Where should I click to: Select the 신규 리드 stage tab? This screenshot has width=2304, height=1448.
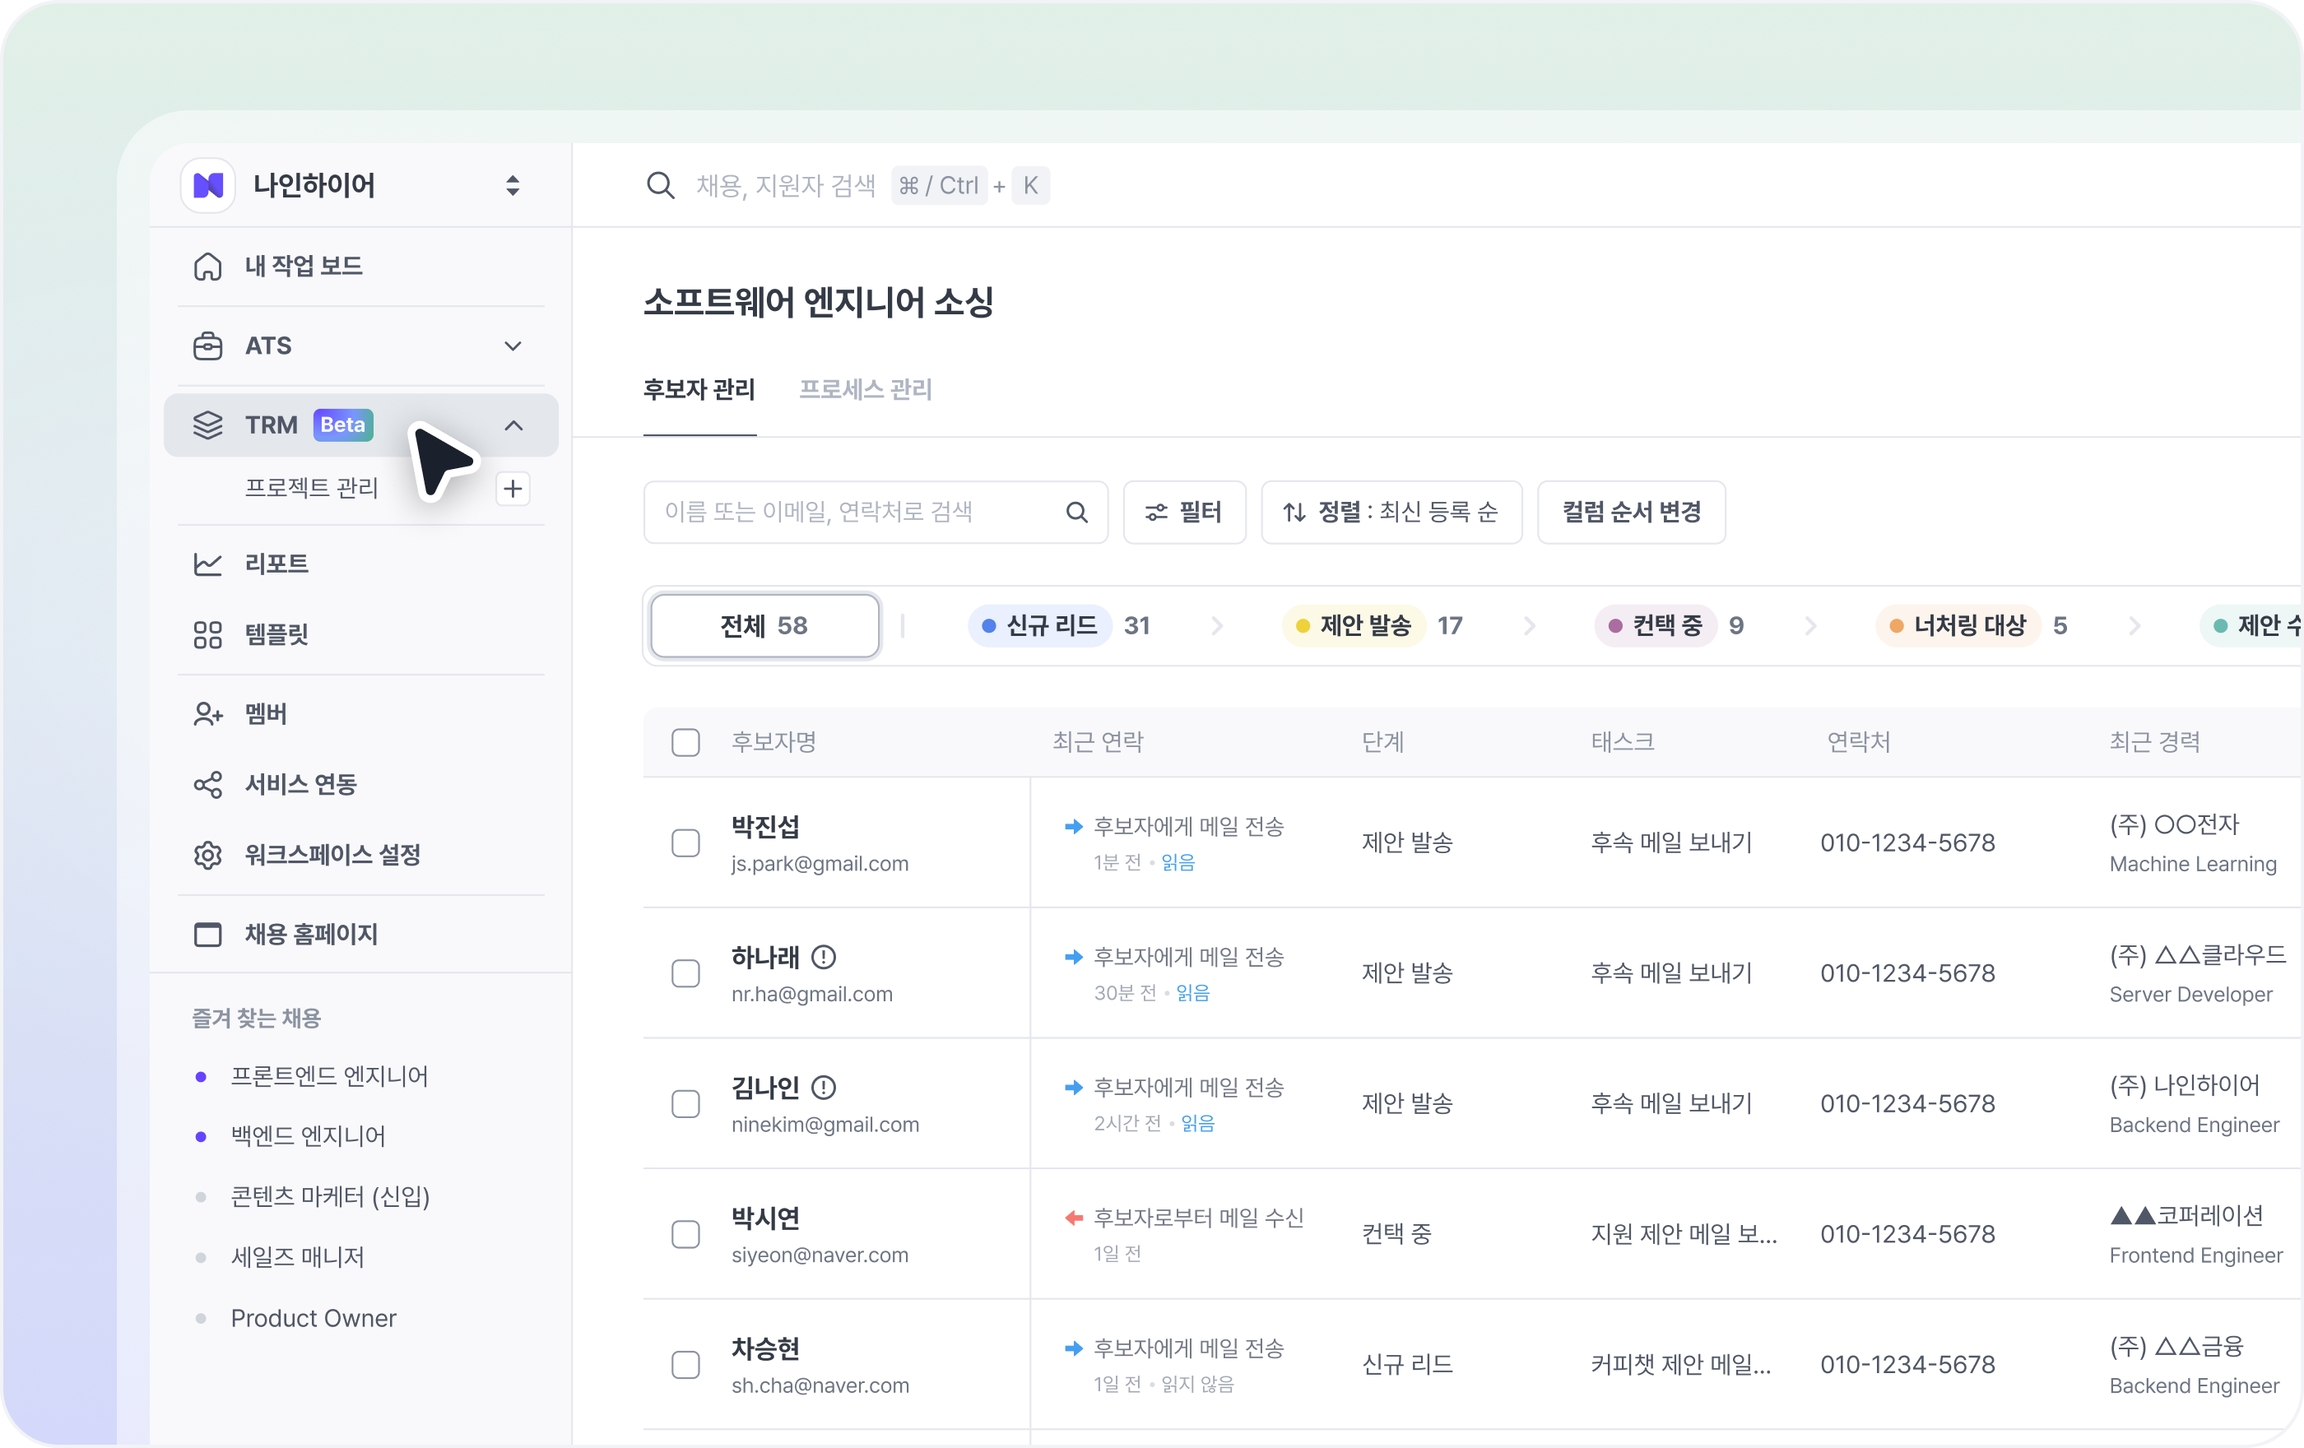pos(1040,626)
